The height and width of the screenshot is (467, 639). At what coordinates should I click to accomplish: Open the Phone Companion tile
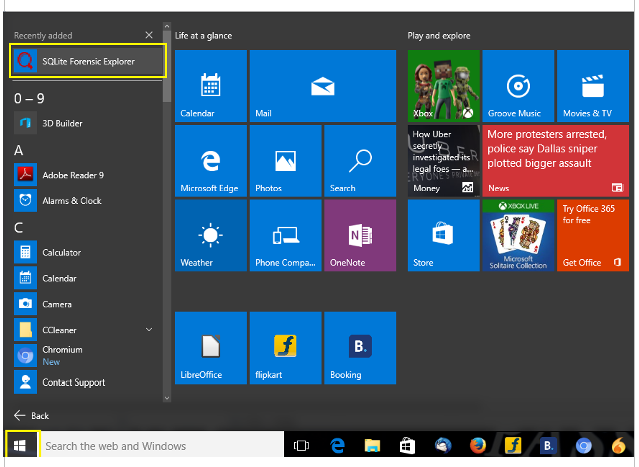point(286,235)
